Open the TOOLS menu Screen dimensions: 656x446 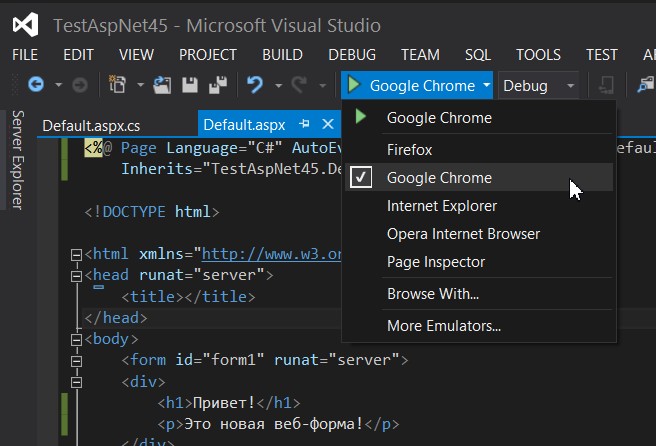(x=538, y=55)
